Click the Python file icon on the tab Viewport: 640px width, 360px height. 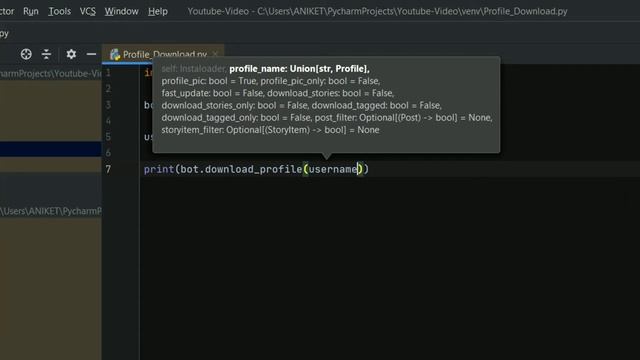tap(115, 54)
